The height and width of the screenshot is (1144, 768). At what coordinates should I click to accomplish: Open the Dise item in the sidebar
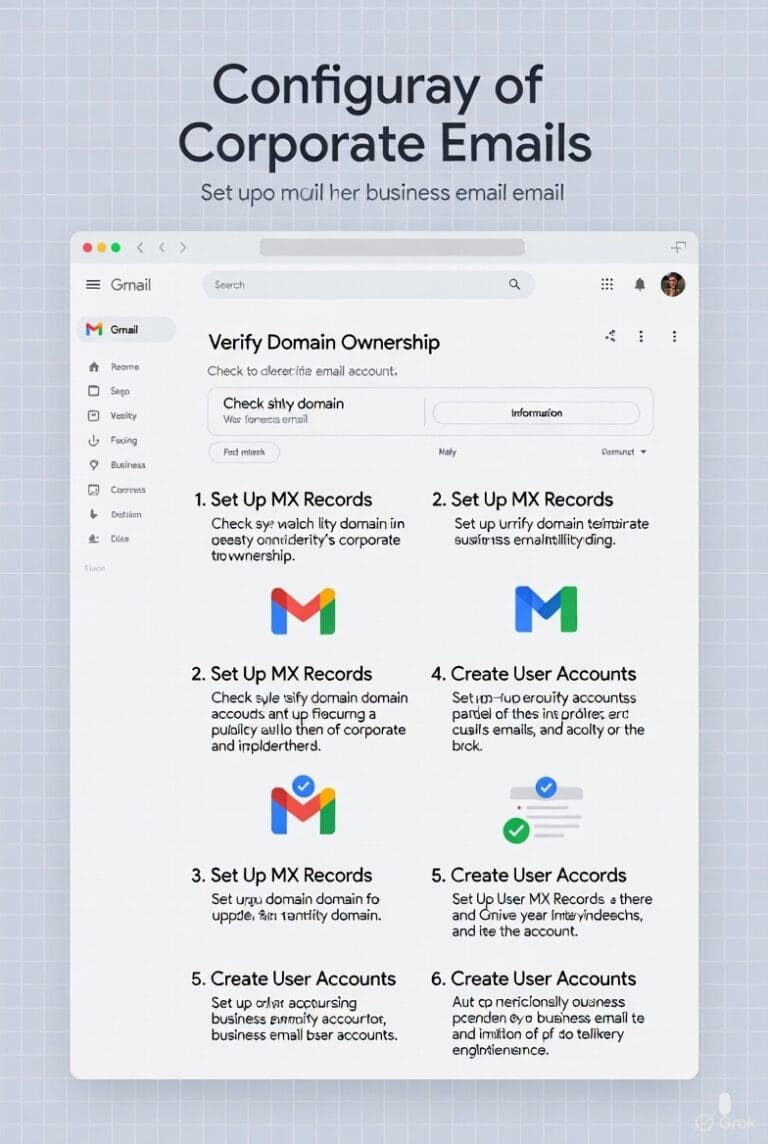tap(109, 538)
